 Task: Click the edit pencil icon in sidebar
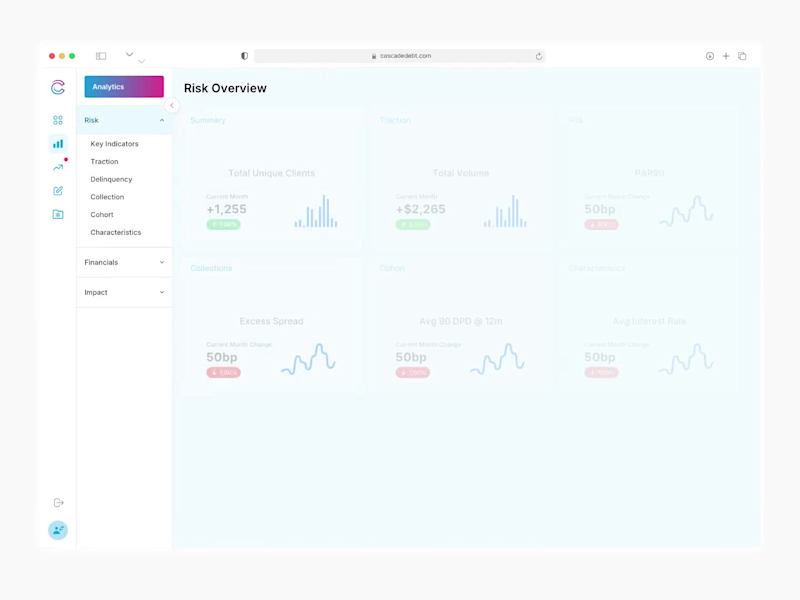(x=59, y=191)
